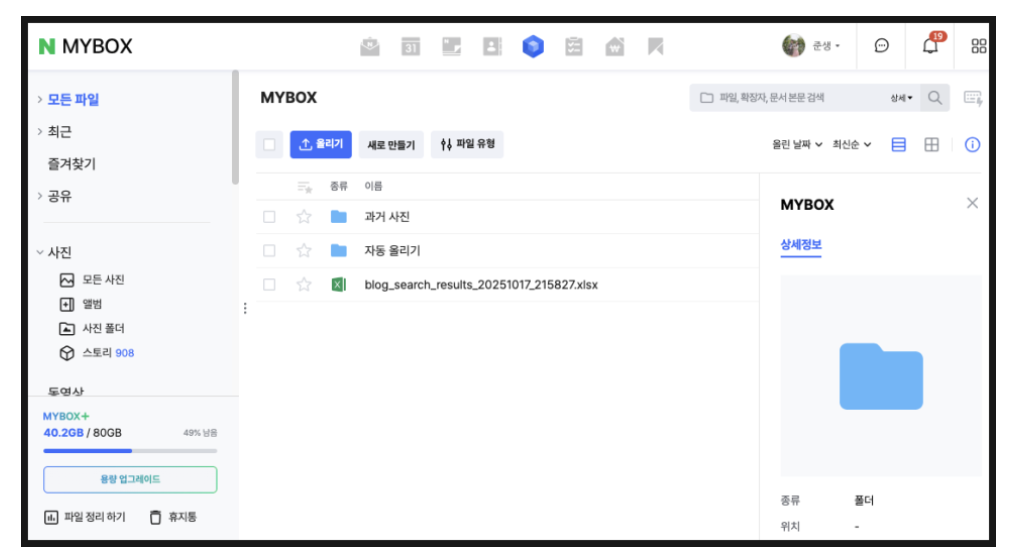Open the trash bin (휴지통)
This screenshot has width=1021, height=557.
point(173,517)
